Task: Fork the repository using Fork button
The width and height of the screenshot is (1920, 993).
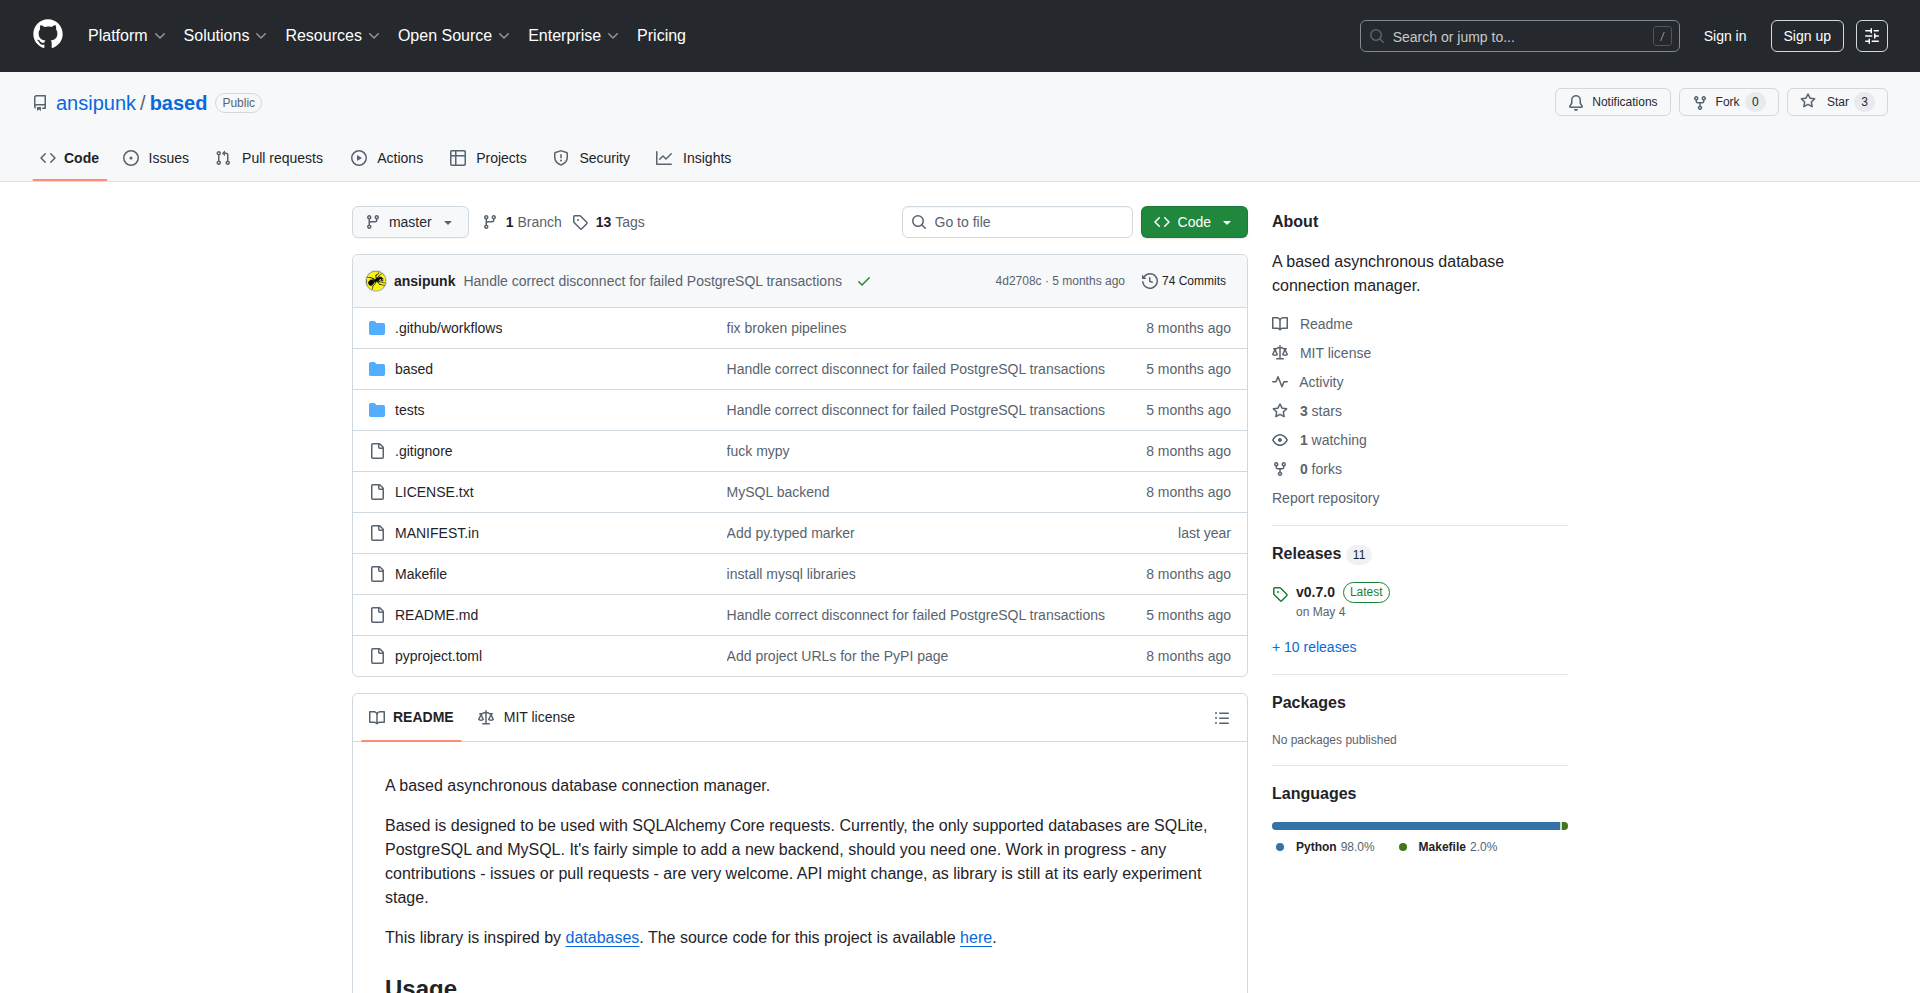Action: [1717, 102]
